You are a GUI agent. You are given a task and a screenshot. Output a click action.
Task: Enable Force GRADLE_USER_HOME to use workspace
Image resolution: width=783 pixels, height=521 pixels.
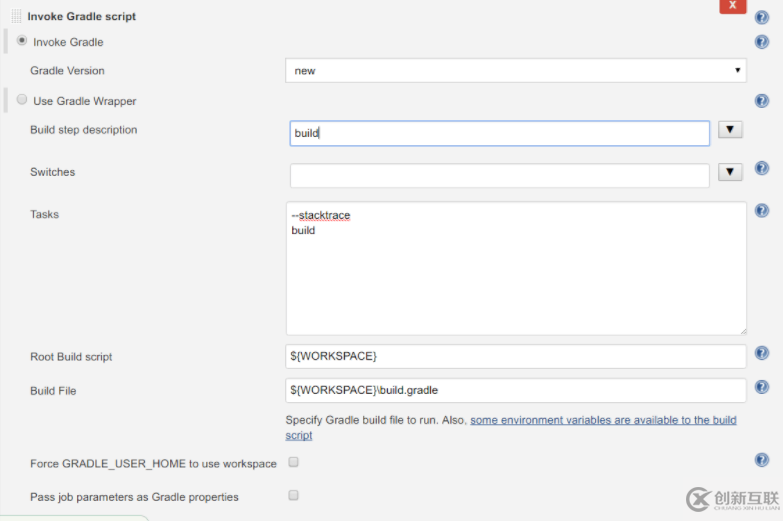(294, 462)
